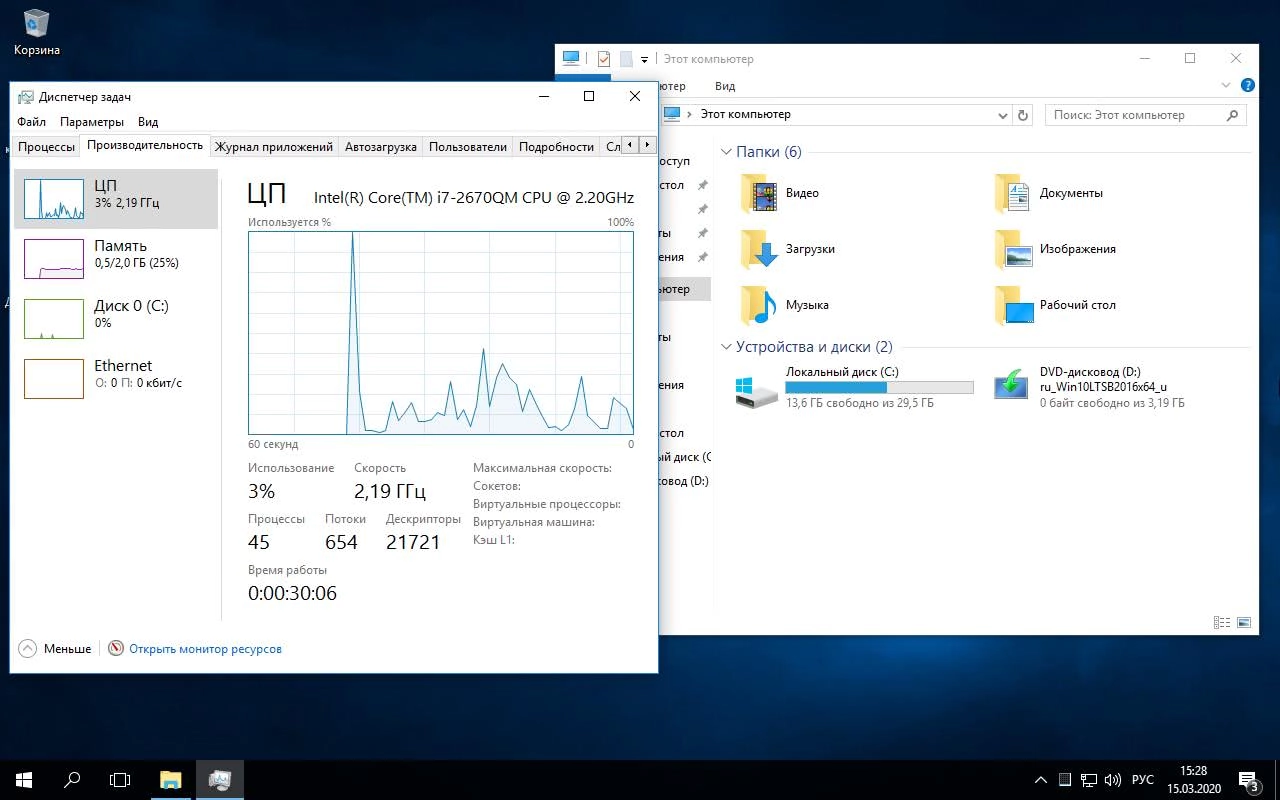Switch Explorer to details view icon
Screen dimensions: 1280x800
[1221, 622]
